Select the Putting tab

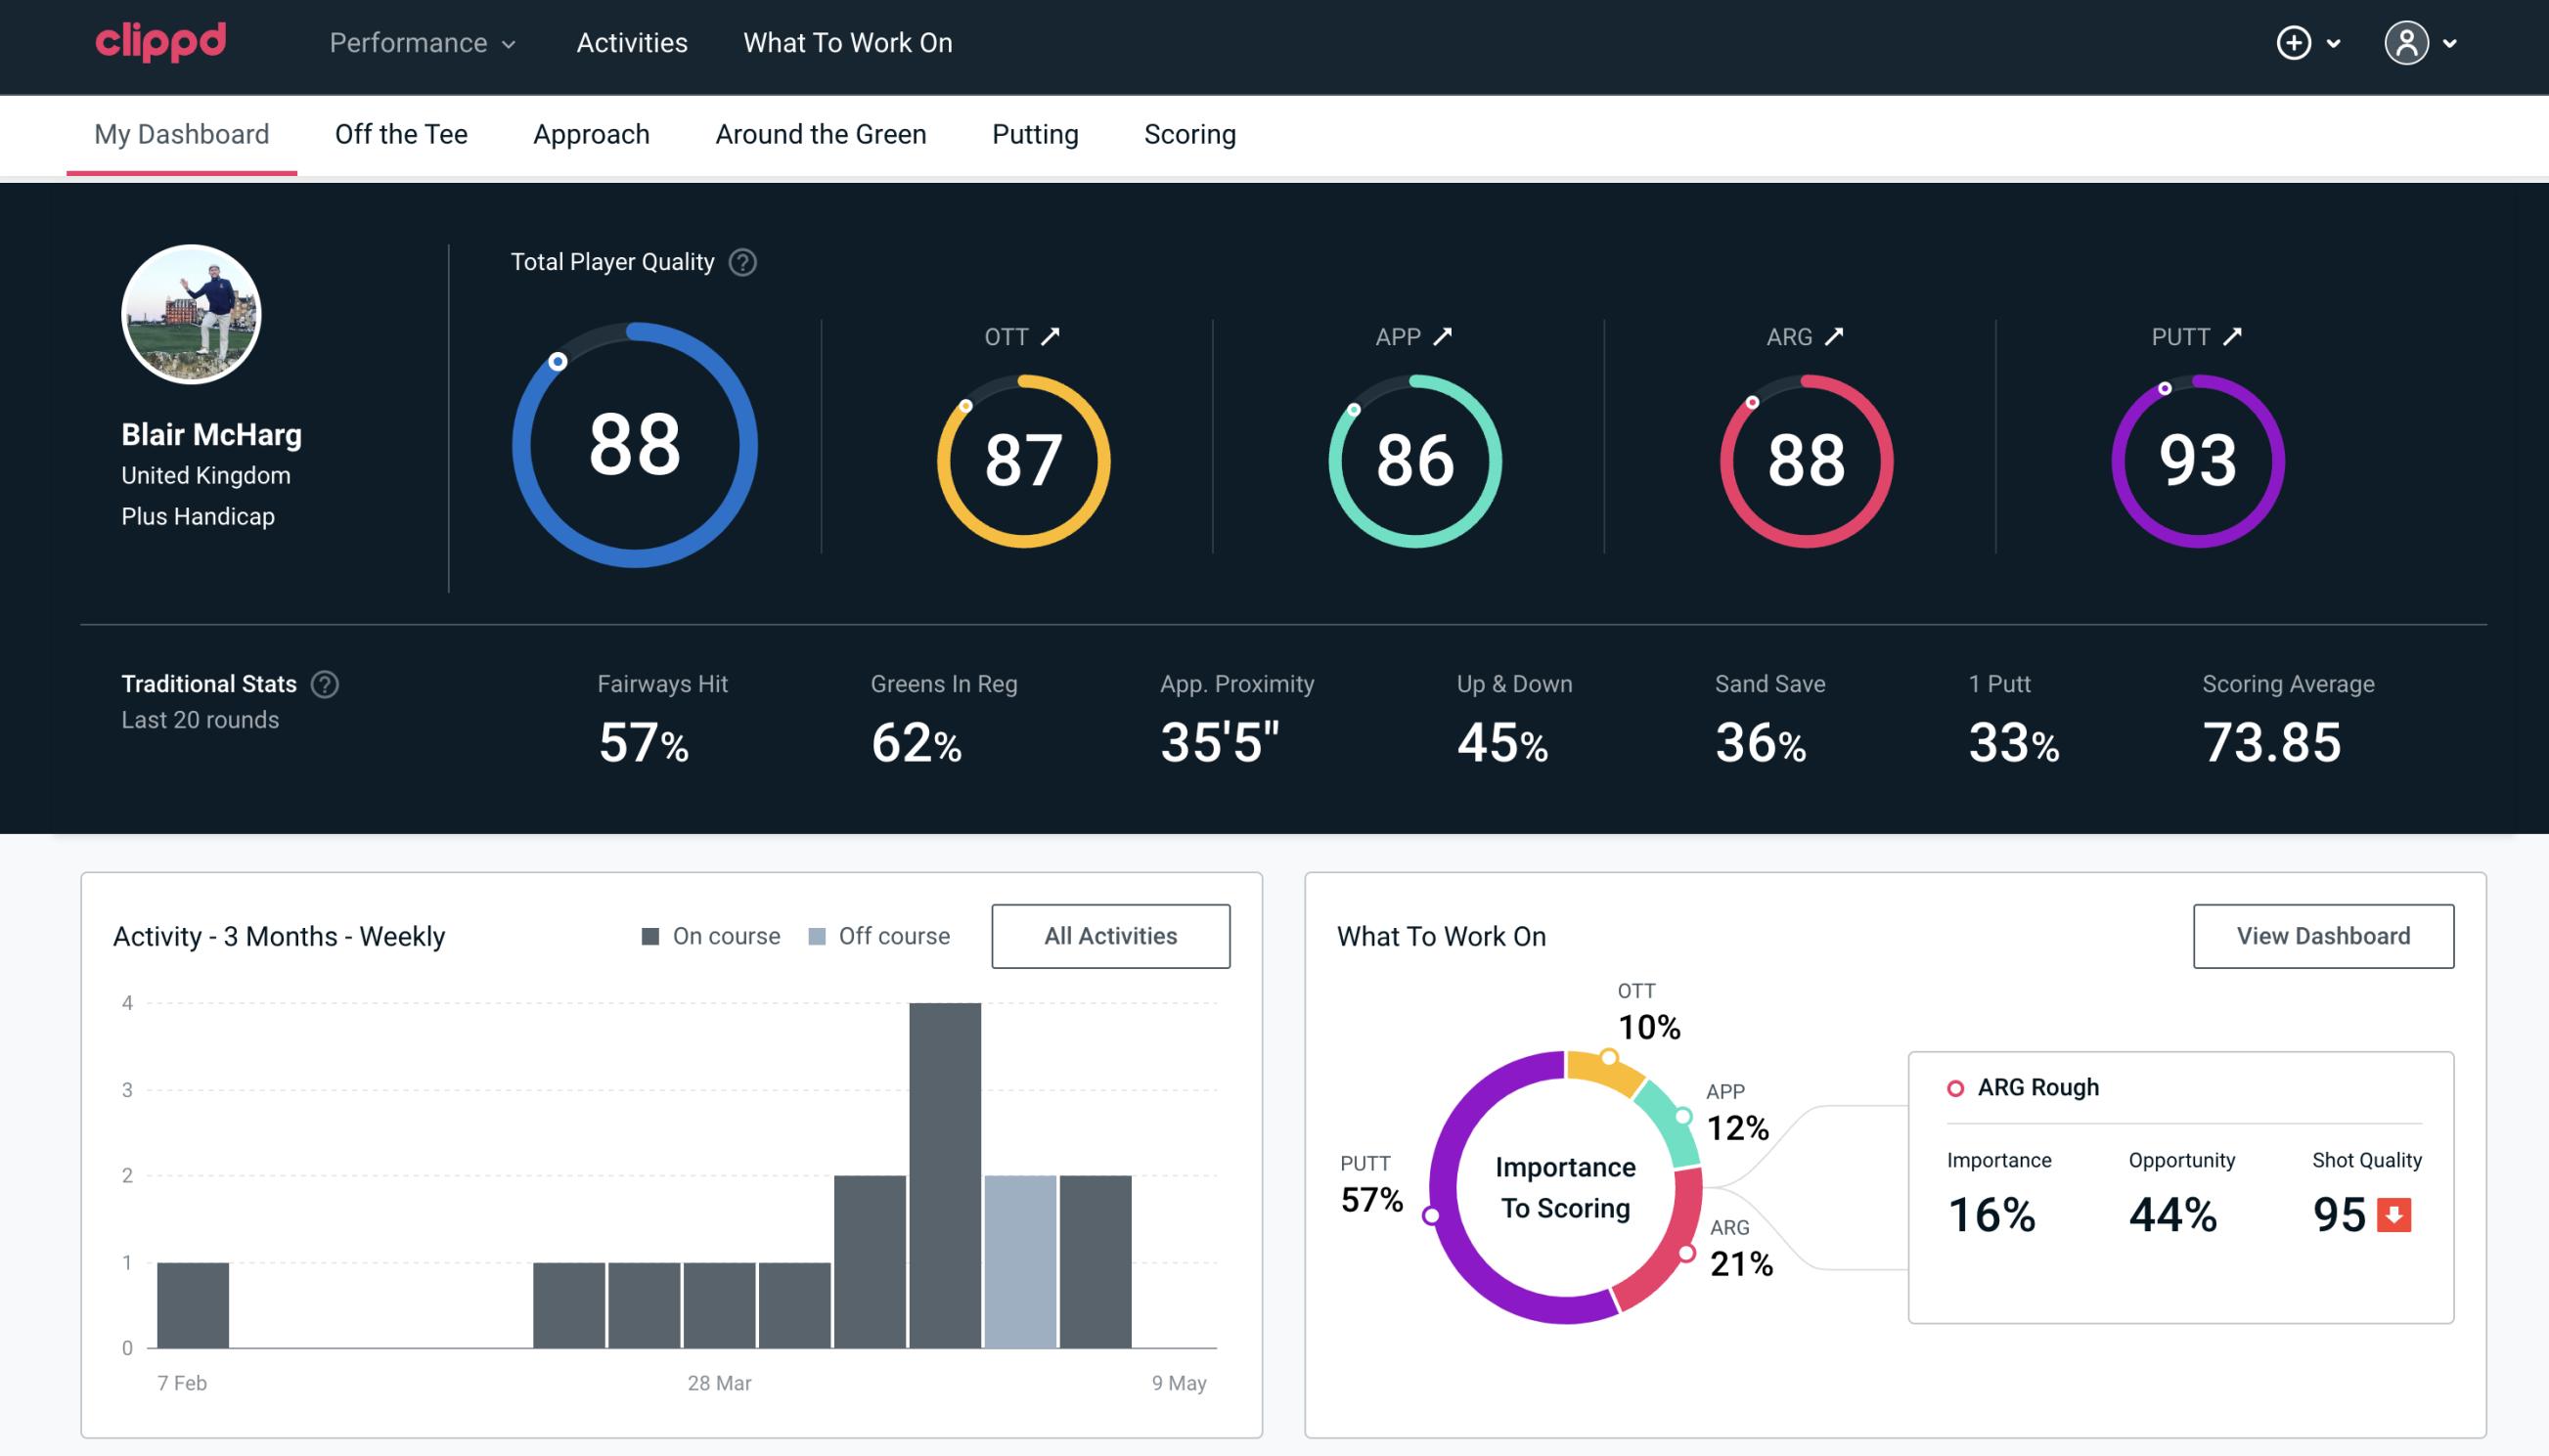click(1035, 133)
